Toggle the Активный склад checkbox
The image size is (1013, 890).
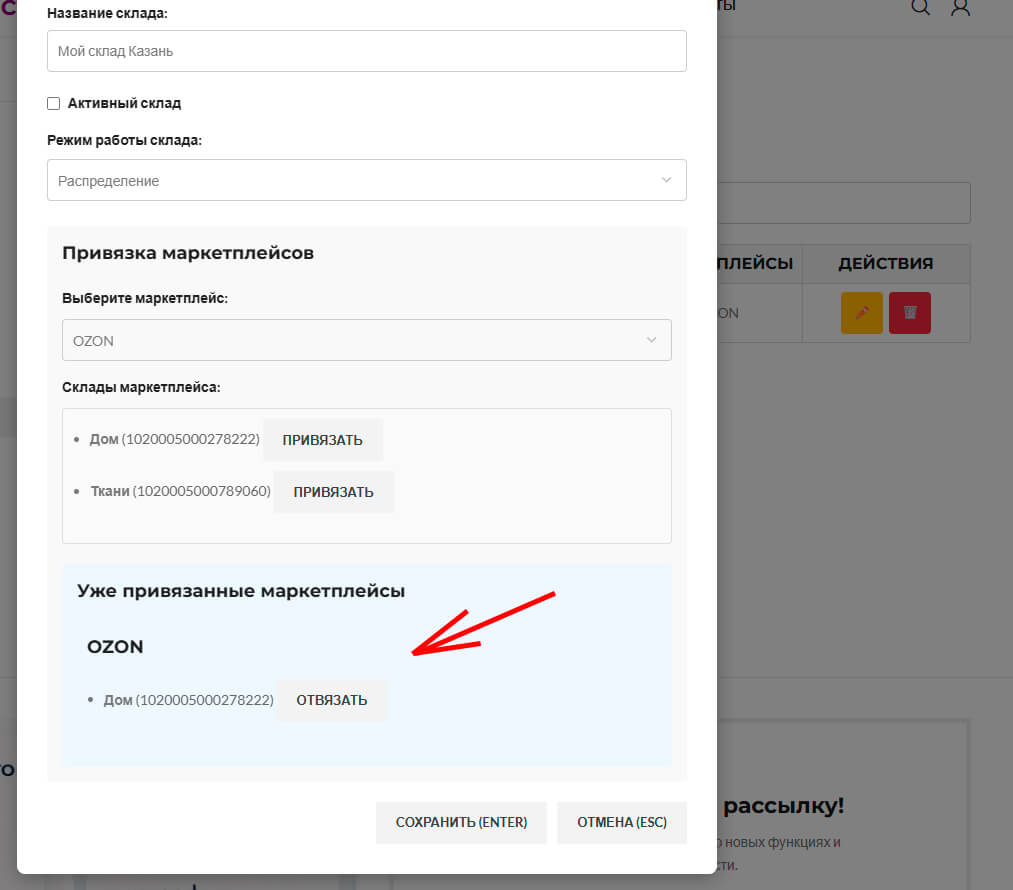tap(54, 103)
